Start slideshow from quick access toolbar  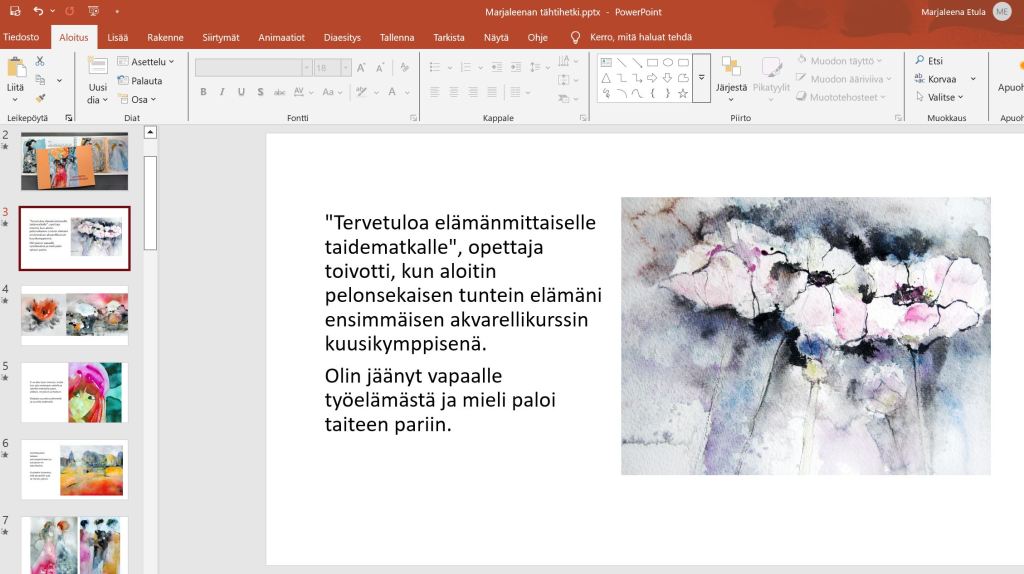point(93,11)
